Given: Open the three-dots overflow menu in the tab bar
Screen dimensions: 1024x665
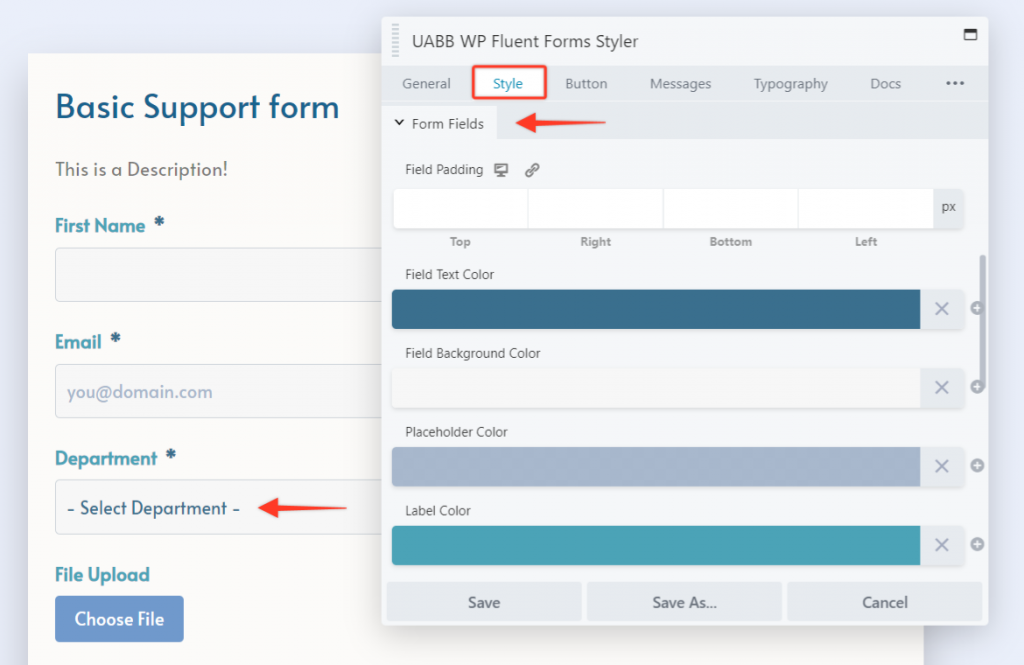Looking at the screenshot, I should [955, 84].
